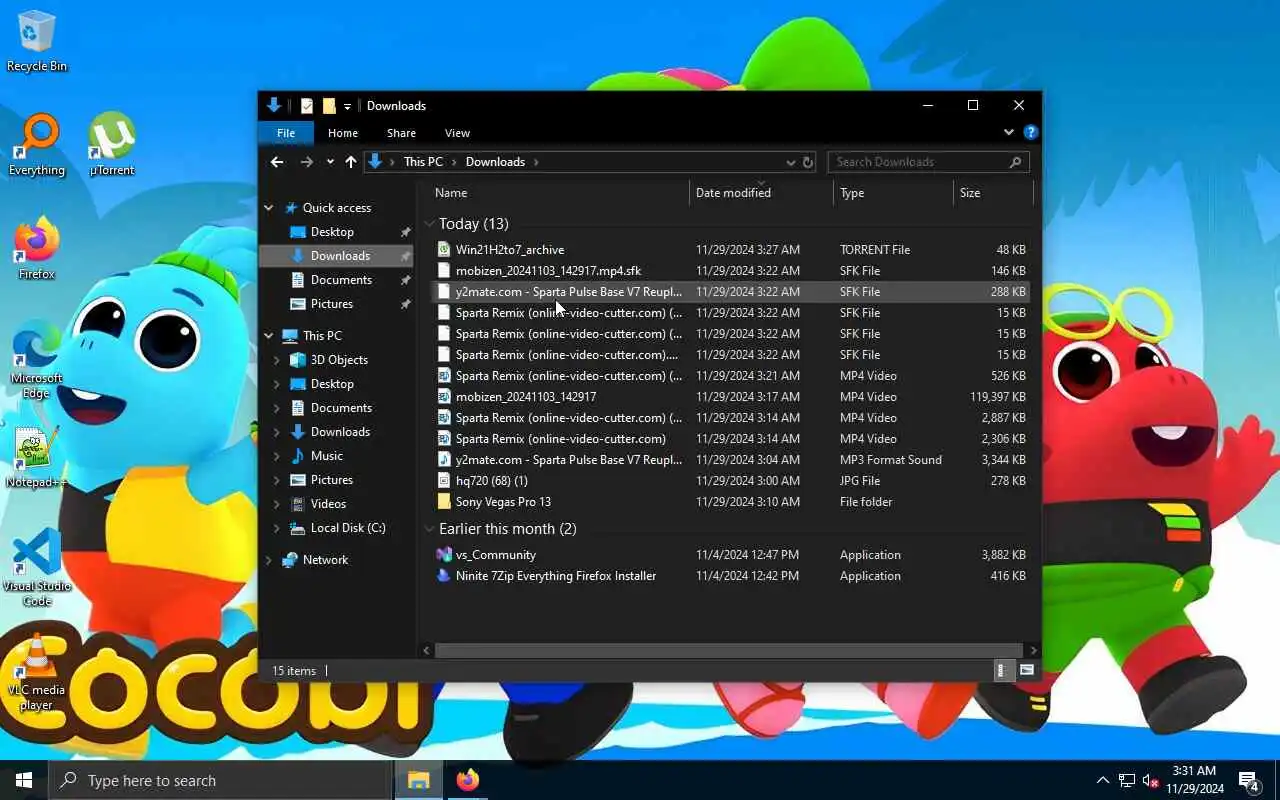Select the Sony Vegas Pro 13 folder

pos(732,502)
